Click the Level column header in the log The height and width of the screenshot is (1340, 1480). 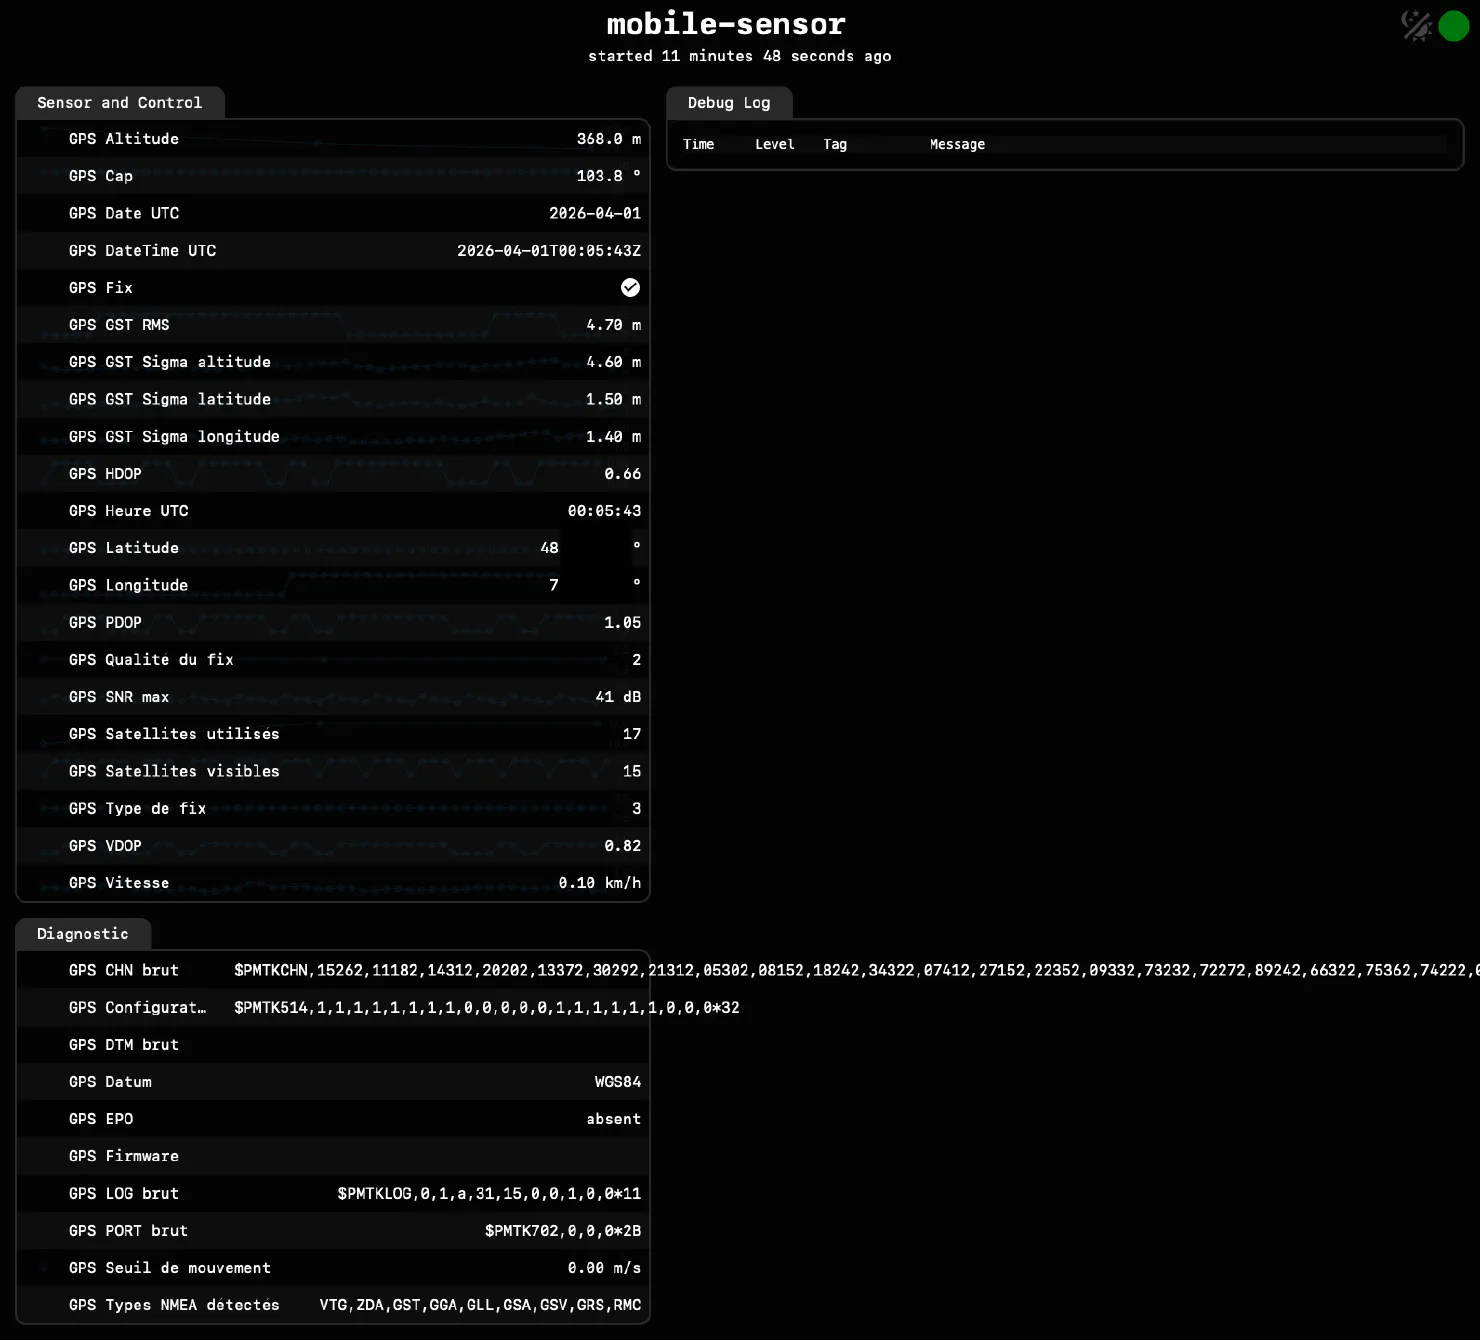[774, 145]
